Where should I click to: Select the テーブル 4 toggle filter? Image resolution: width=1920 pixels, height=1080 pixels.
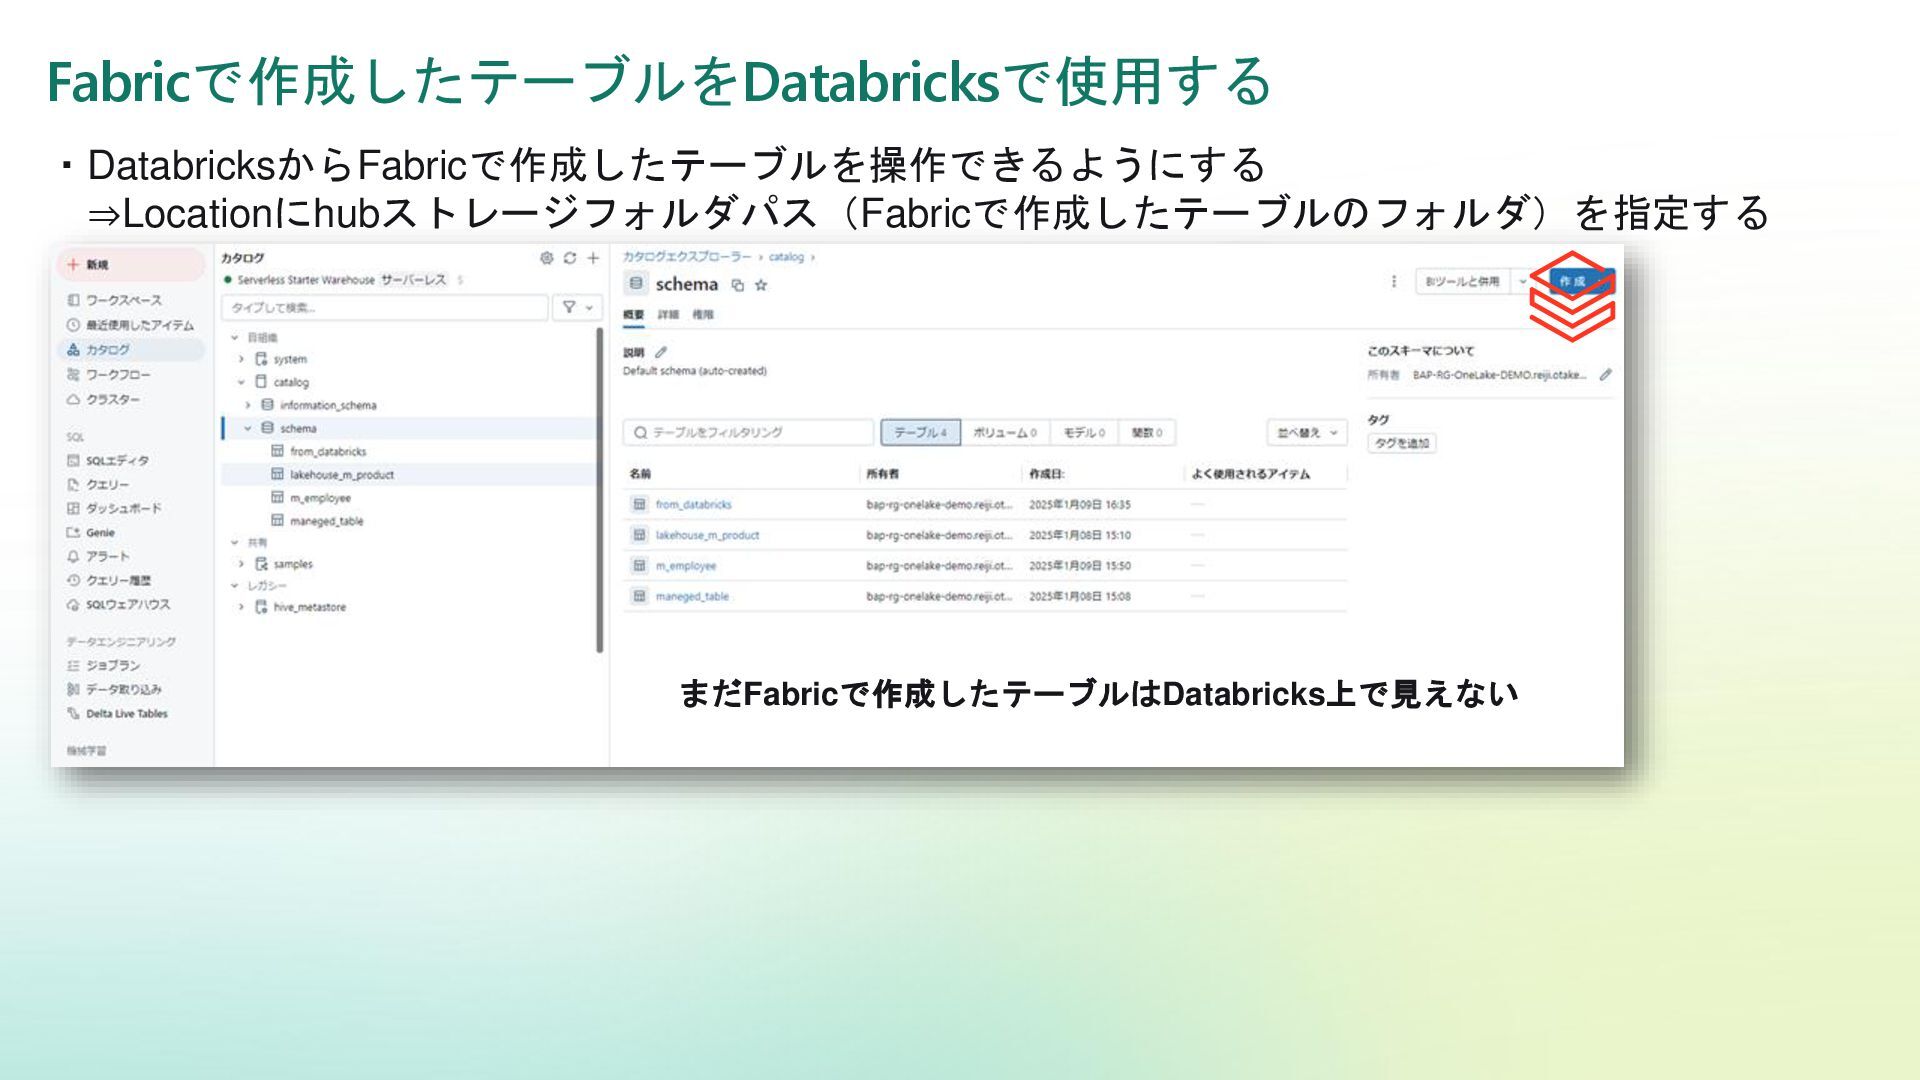pyautogui.click(x=920, y=433)
